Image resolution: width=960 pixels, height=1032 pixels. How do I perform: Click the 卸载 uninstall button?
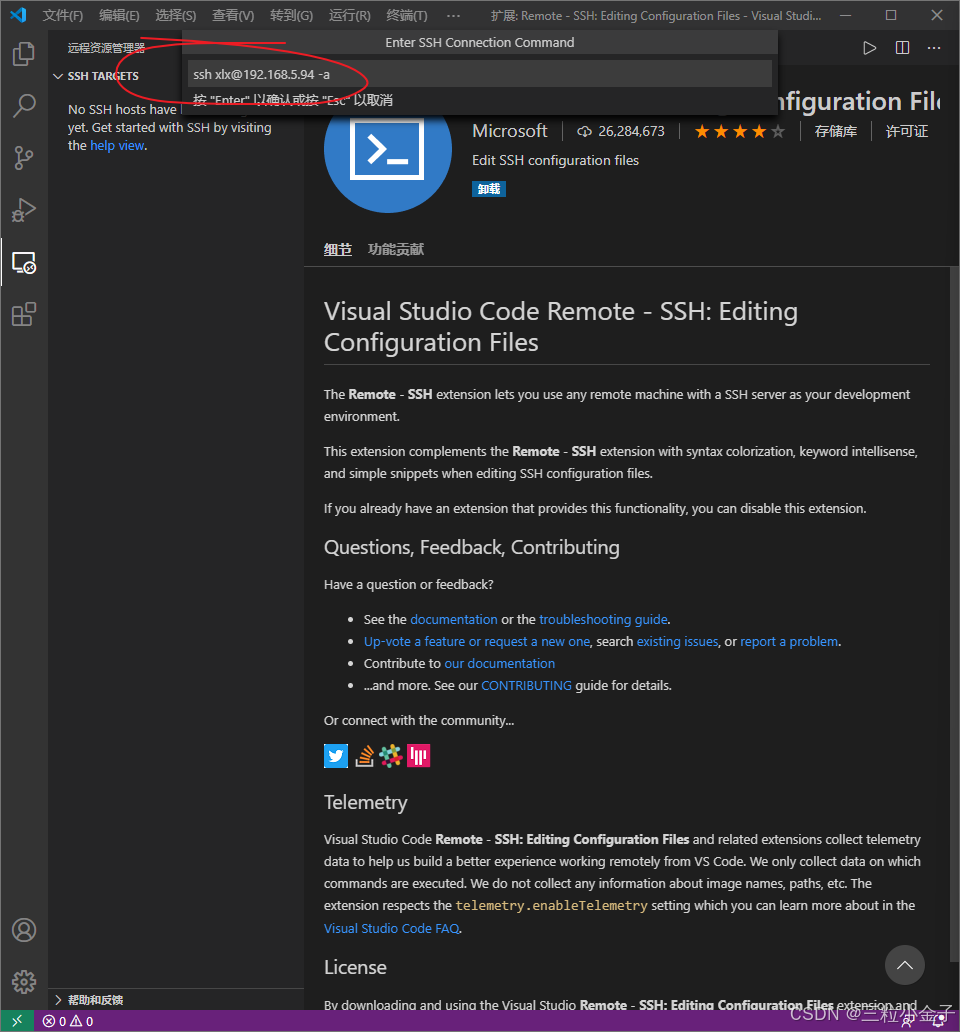pyautogui.click(x=489, y=189)
